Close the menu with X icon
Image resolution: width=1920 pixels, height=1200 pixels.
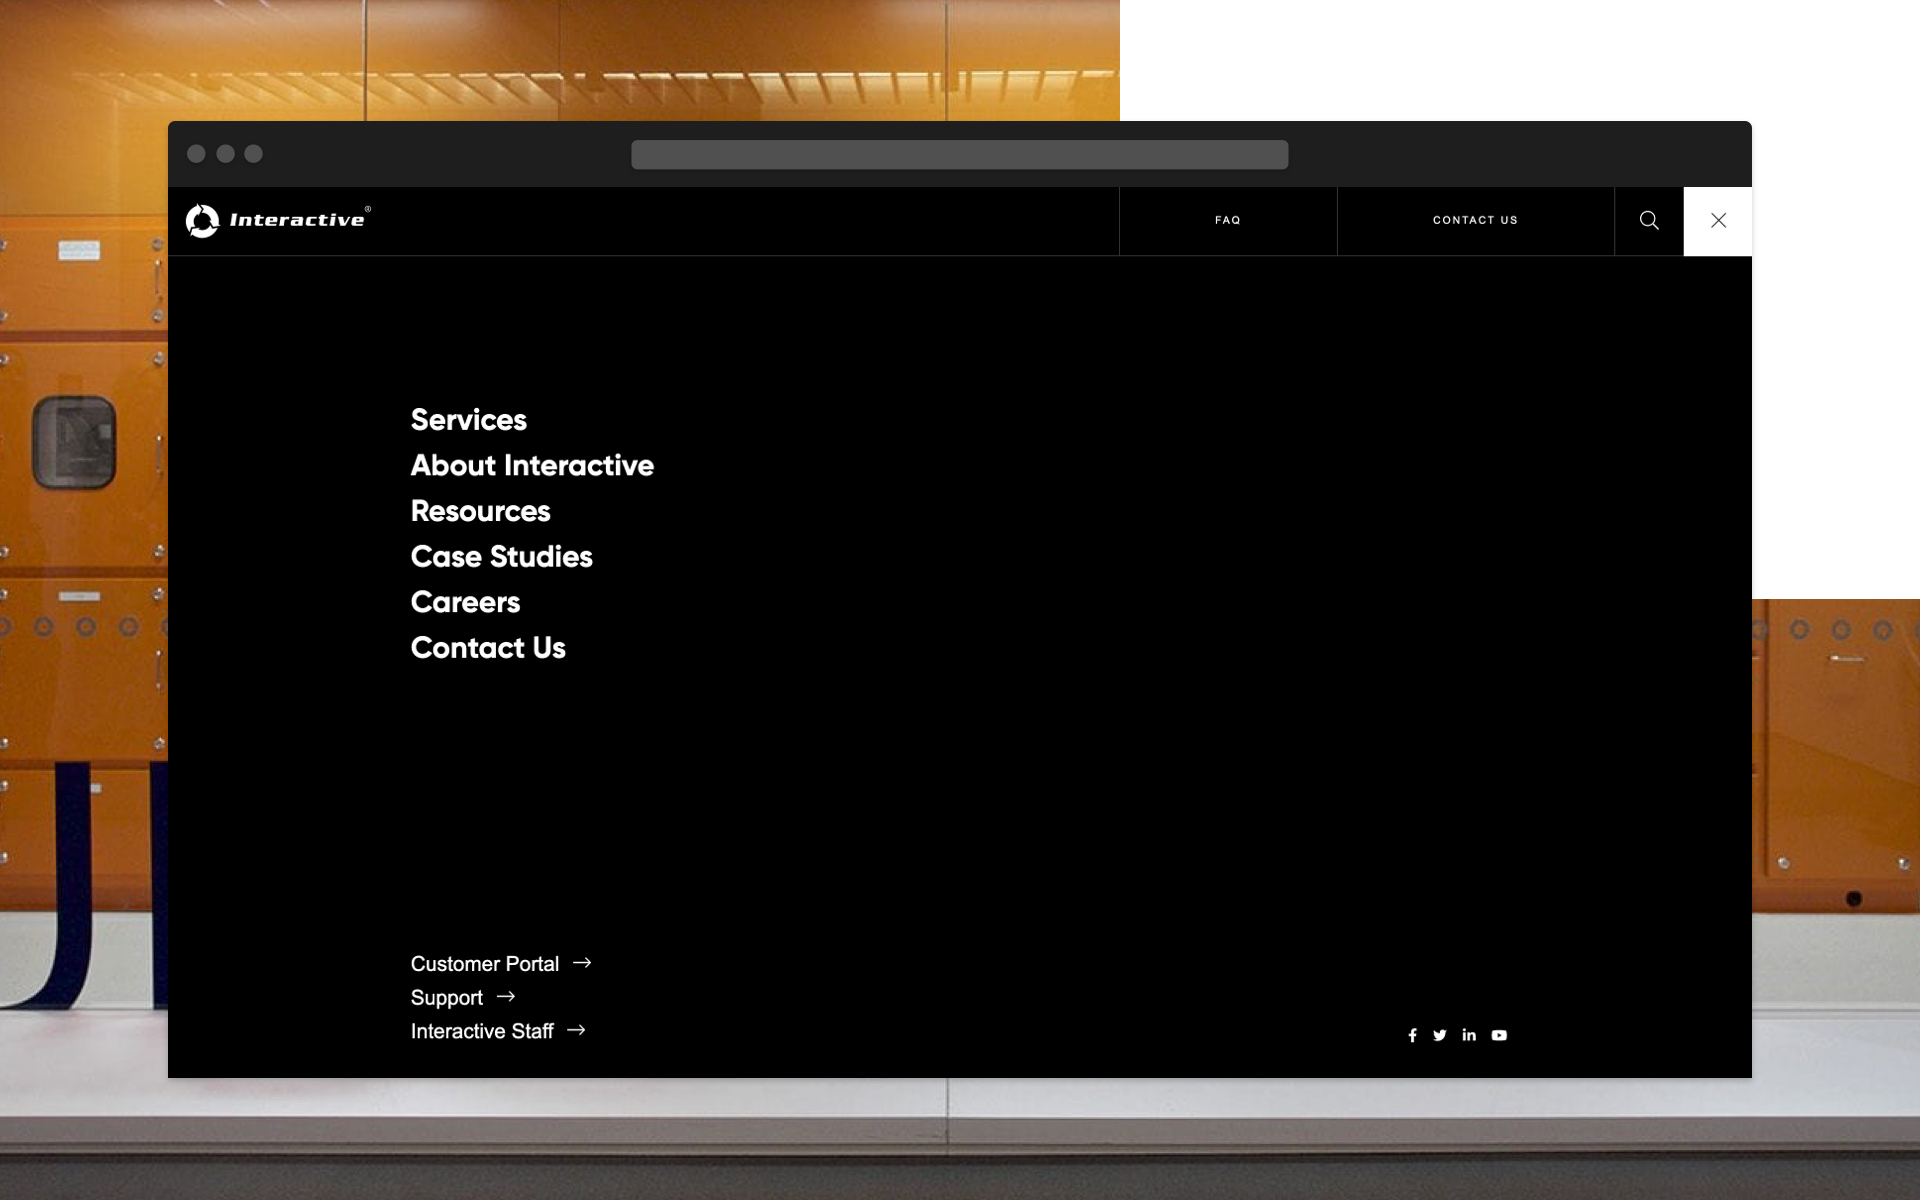(1718, 220)
